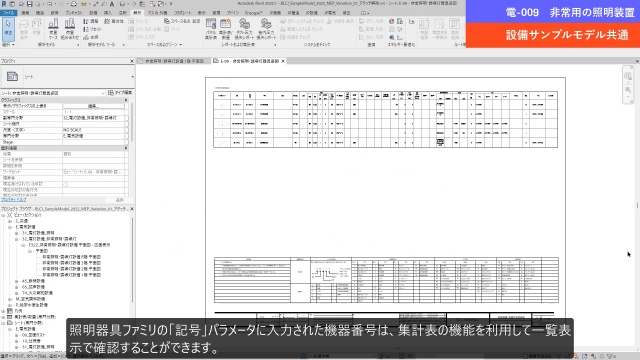Expand the C_共通 tree node
The width and height of the screenshot is (640, 360).
(x=10, y=221)
